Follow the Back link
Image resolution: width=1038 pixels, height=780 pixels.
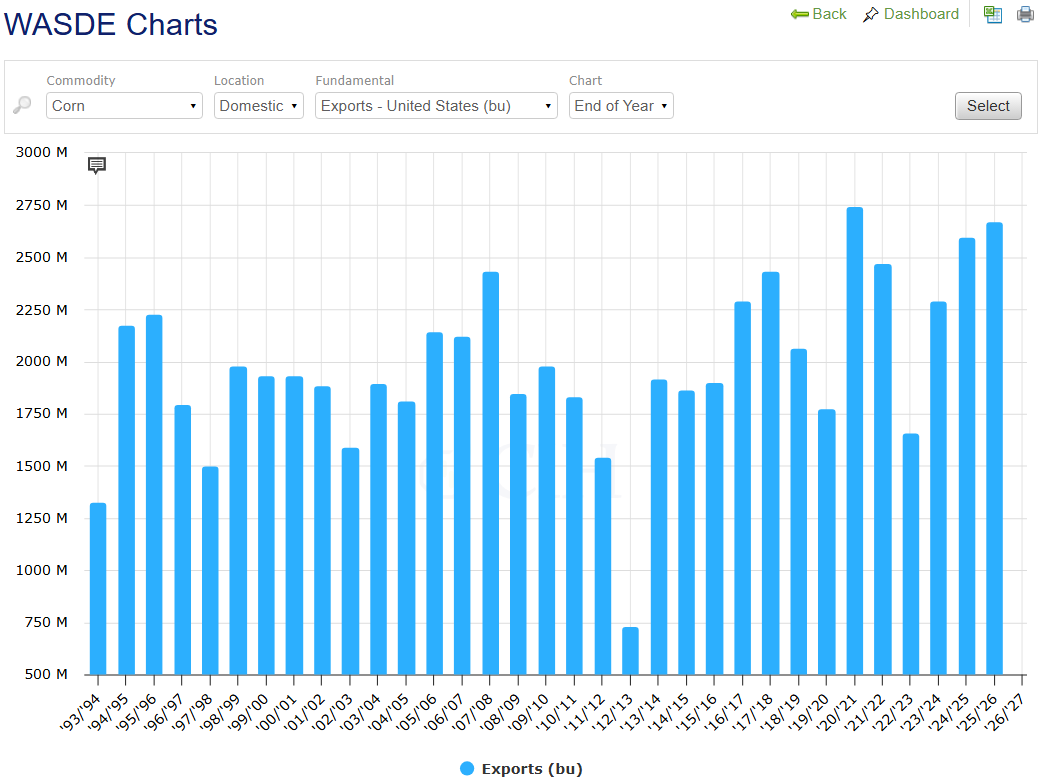pos(829,14)
